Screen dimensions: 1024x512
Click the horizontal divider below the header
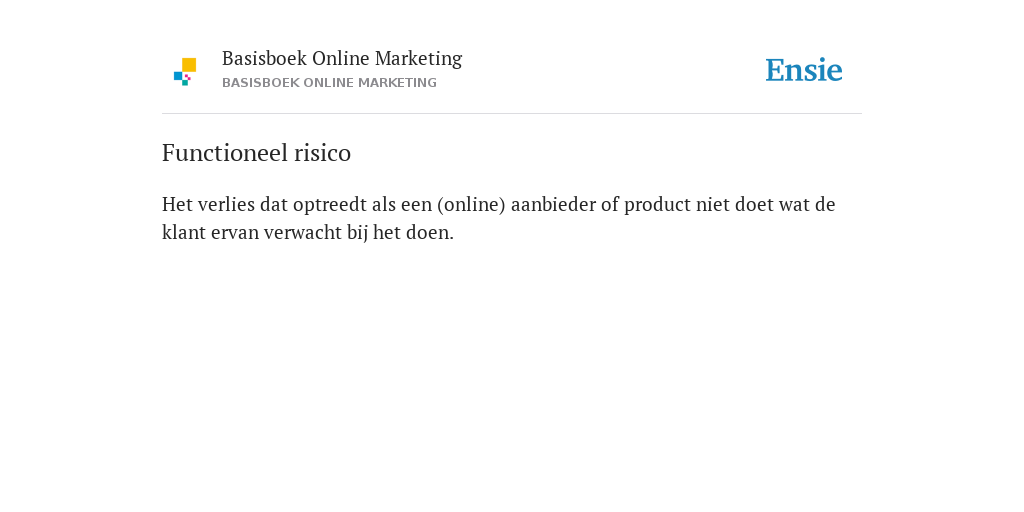(512, 114)
